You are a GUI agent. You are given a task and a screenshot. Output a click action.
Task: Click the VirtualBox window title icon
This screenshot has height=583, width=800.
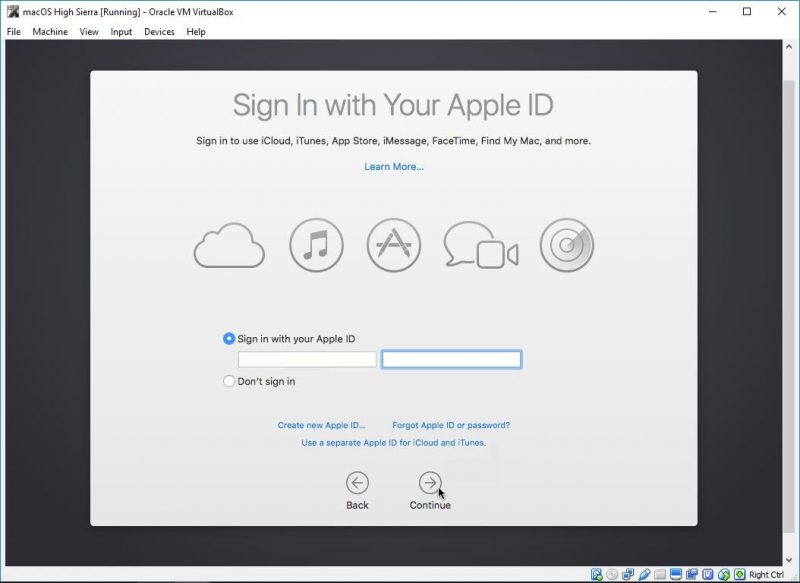click(13, 11)
